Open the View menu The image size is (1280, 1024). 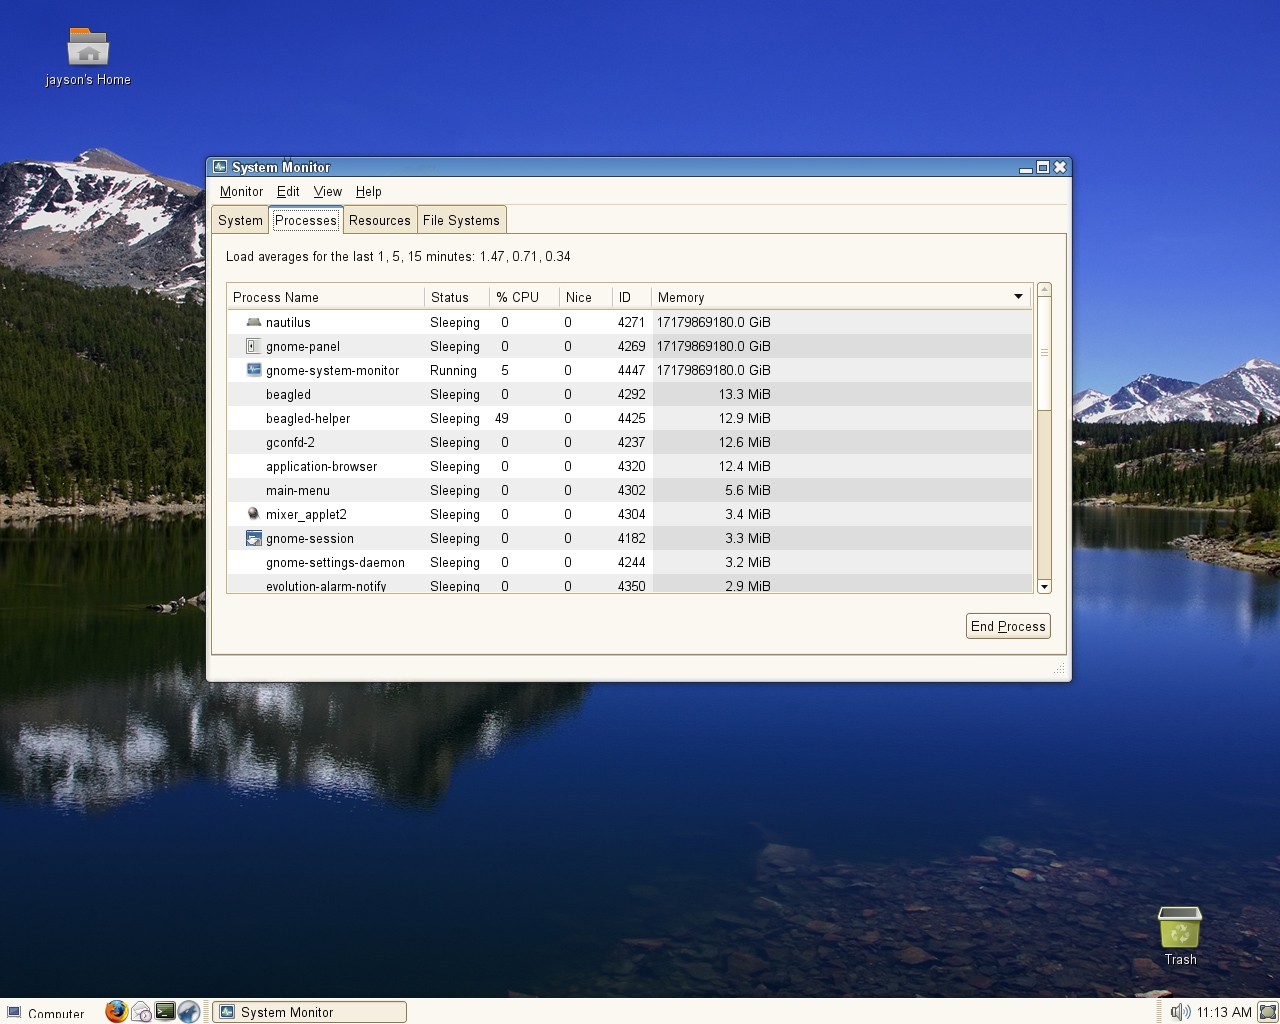(x=327, y=191)
